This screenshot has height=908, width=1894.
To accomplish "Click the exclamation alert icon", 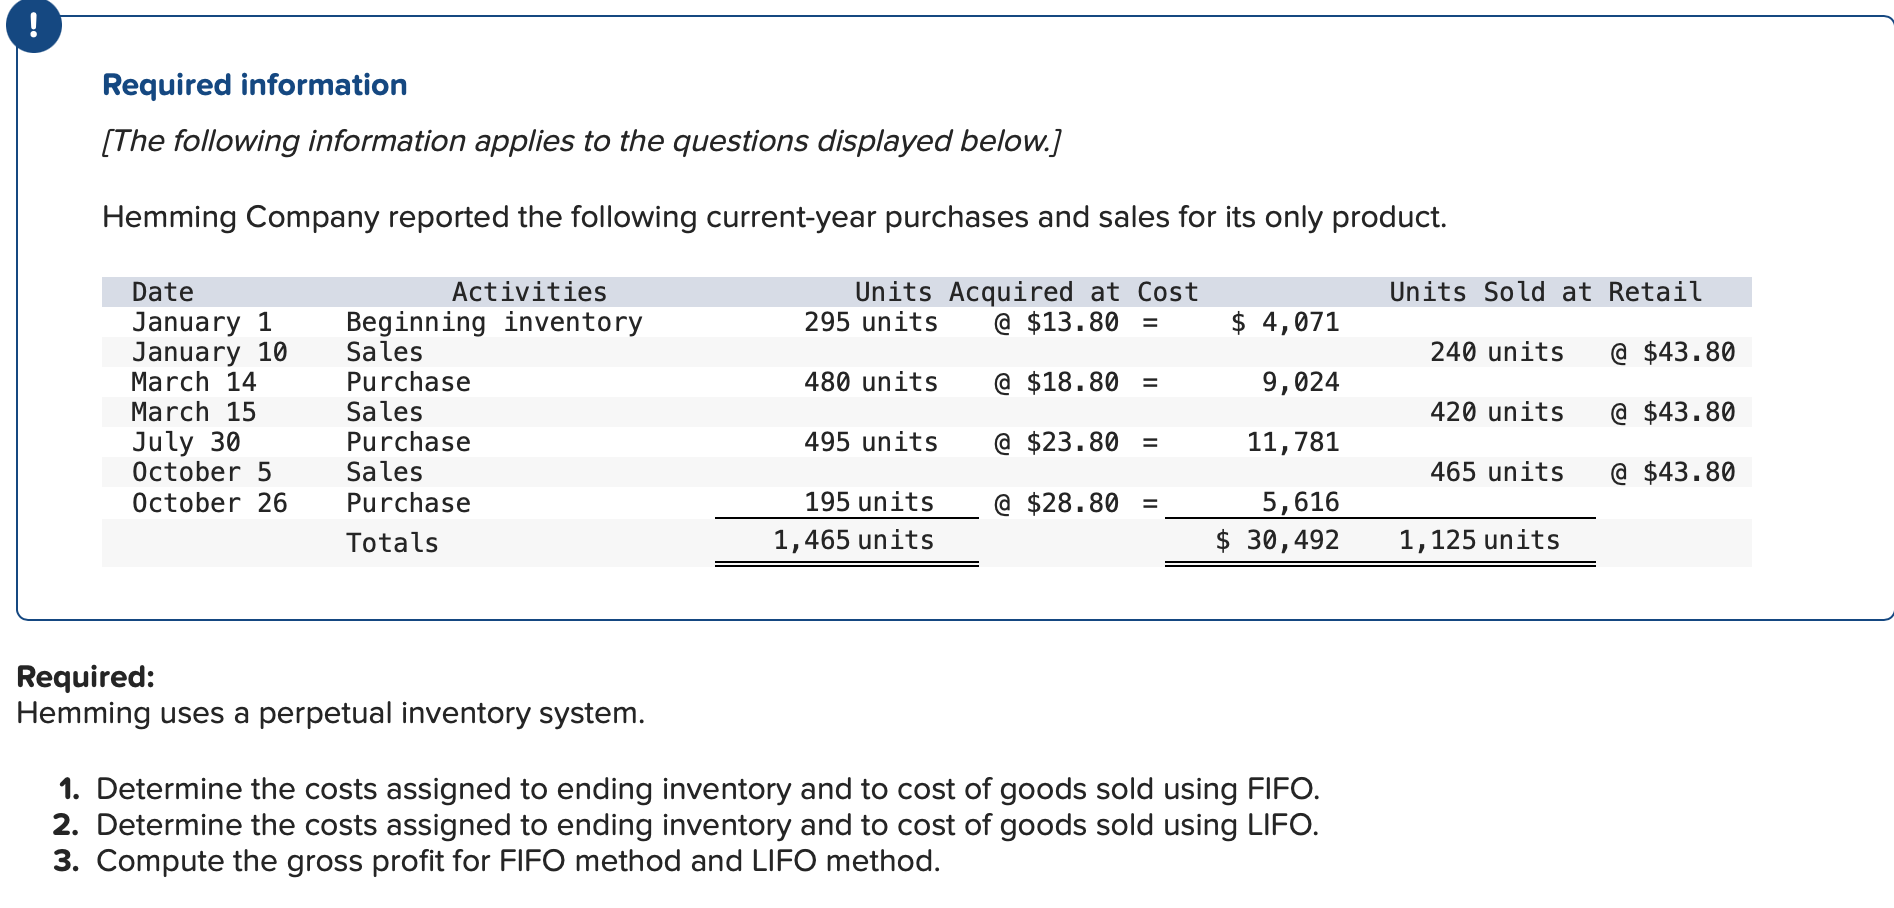I will 33,26.
